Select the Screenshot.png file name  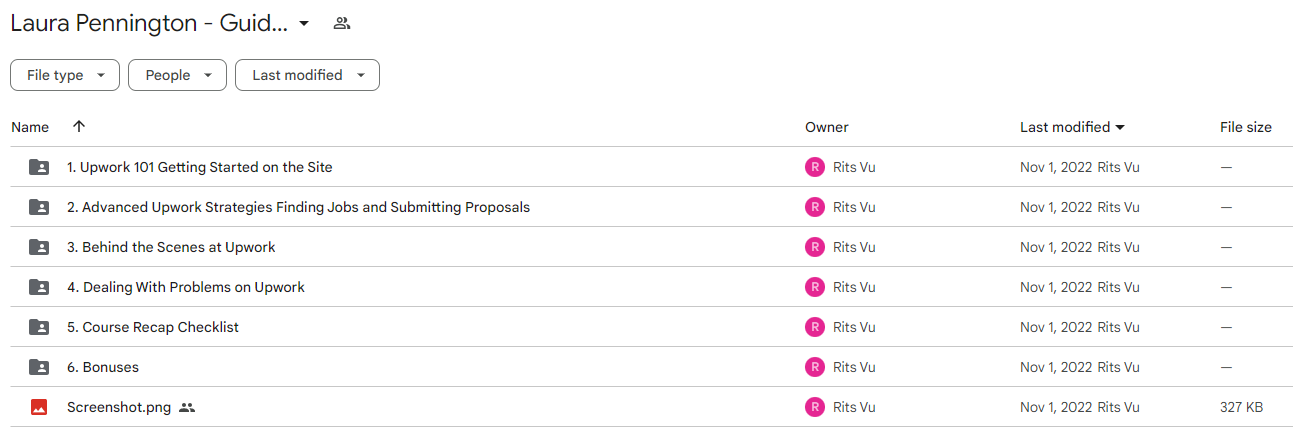(x=119, y=407)
